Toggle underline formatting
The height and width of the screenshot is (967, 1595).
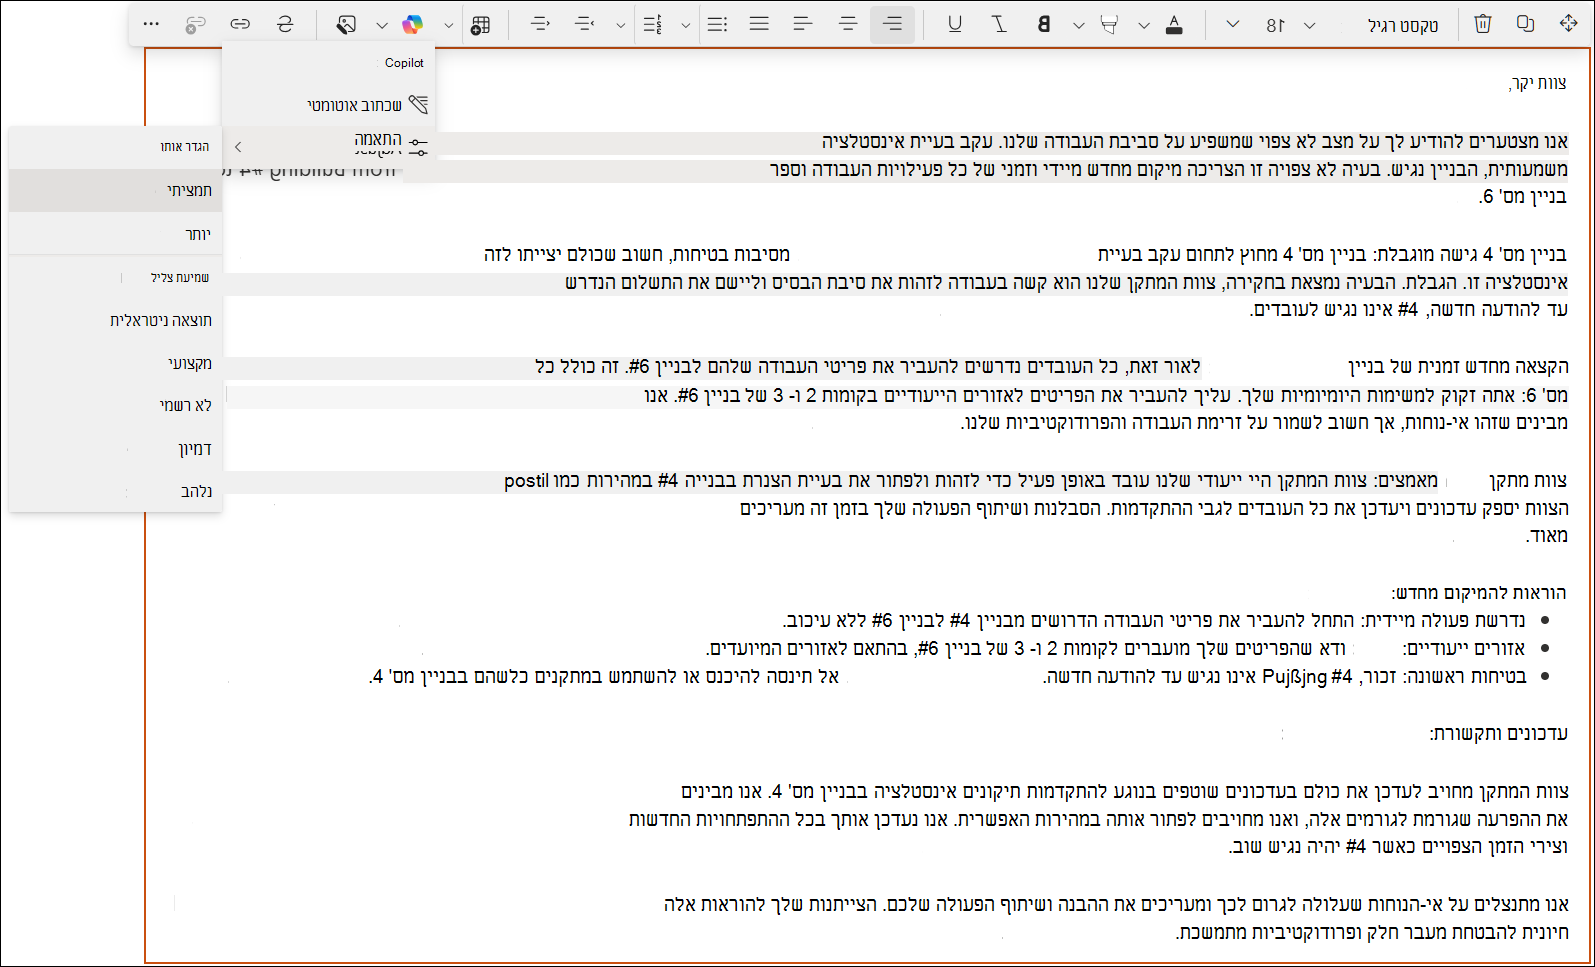click(955, 24)
